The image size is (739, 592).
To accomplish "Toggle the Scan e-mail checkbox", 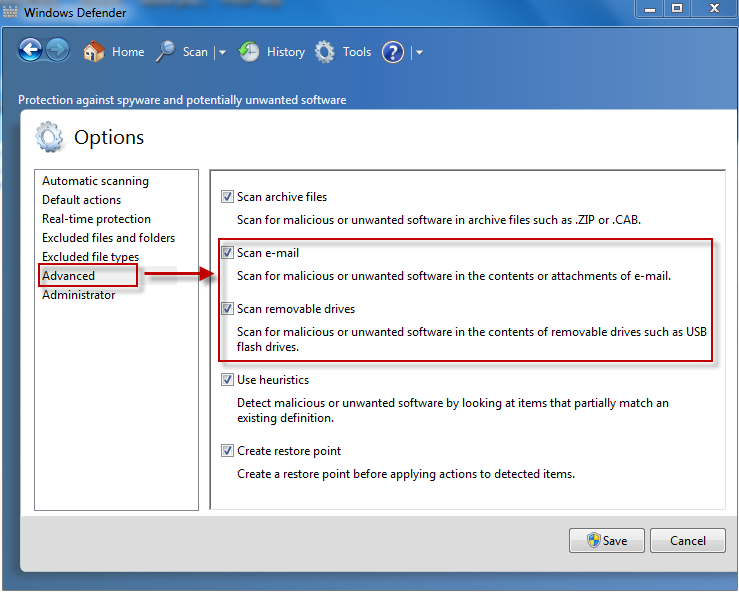I will [227, 253].
